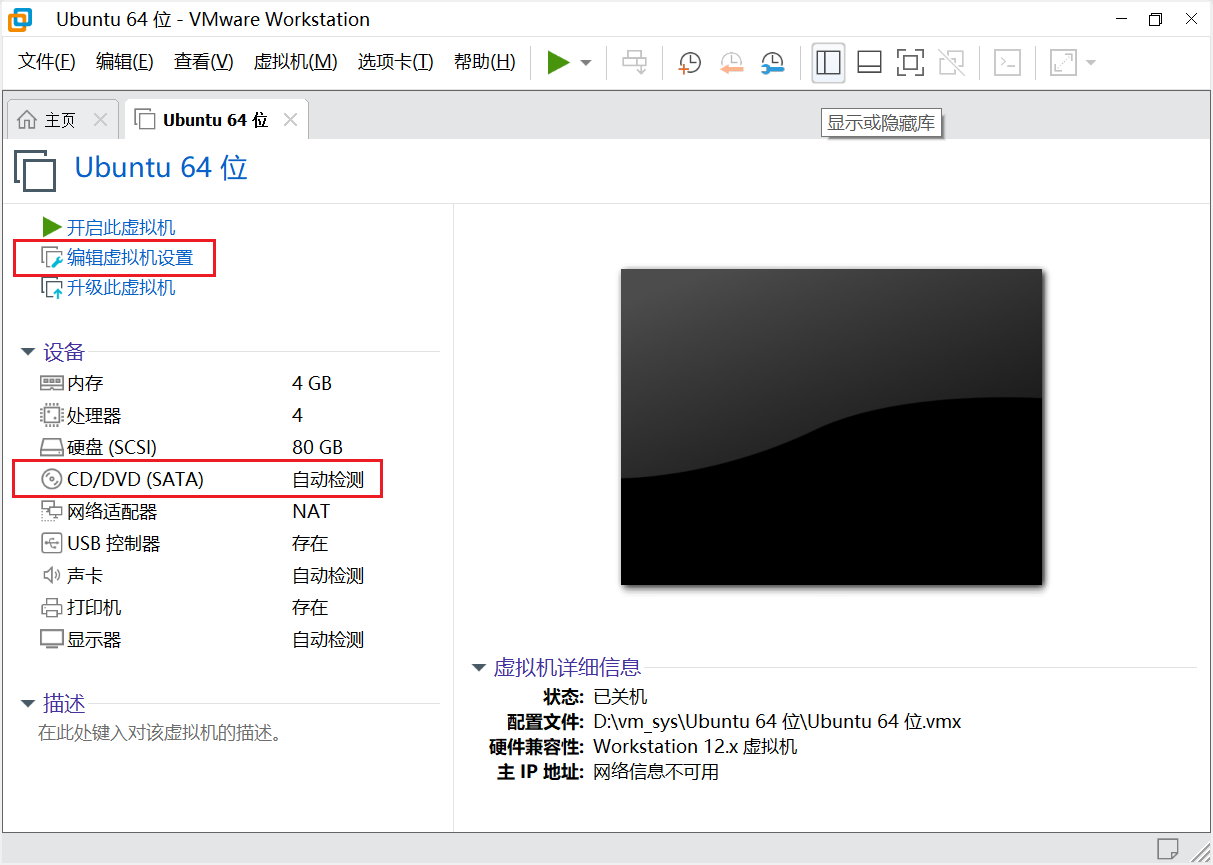
Task: Click the description field 在此处键入对该虚拟机的描述
Action: pyautogui.click(x=160, y=733)
